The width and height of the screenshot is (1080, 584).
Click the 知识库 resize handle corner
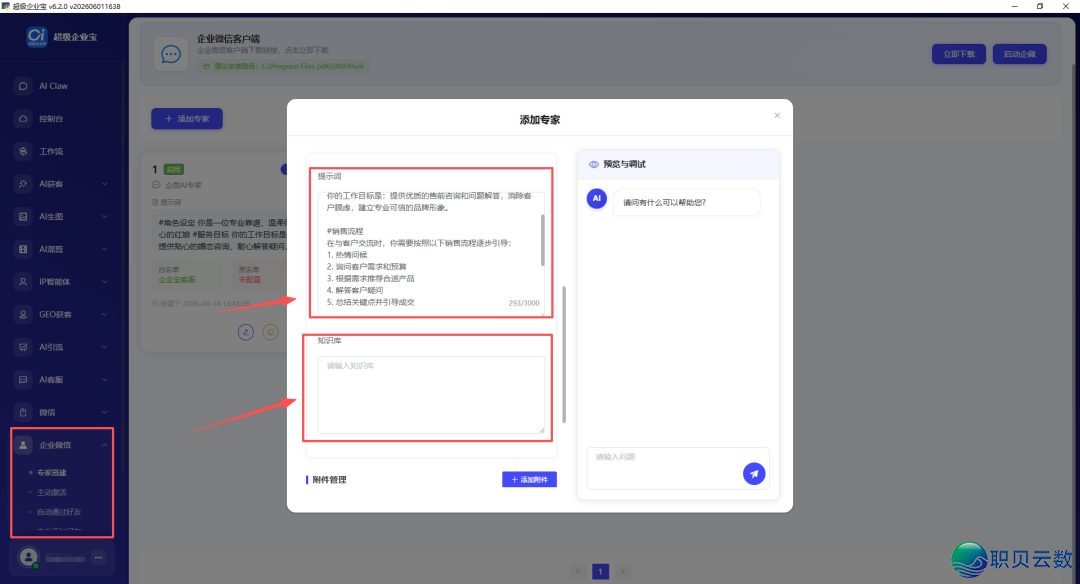[x=542, y=431]
